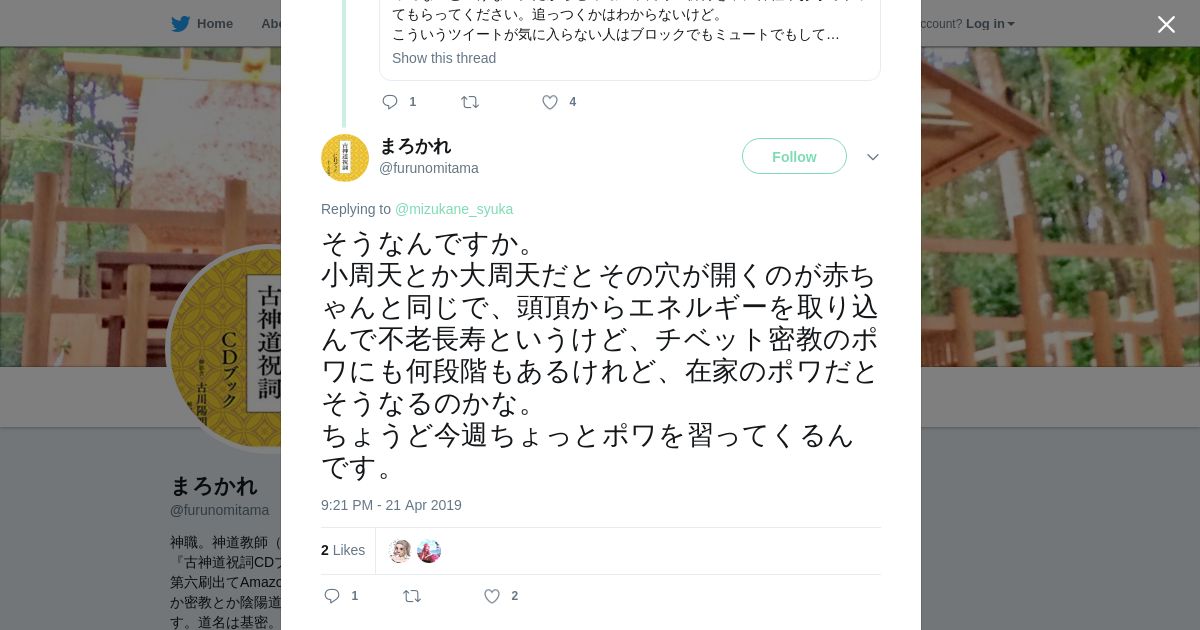Retweet the upper thread tweet
This screenshot has width=1200, height=630.
pyautogui.click(x=470, y=102)
